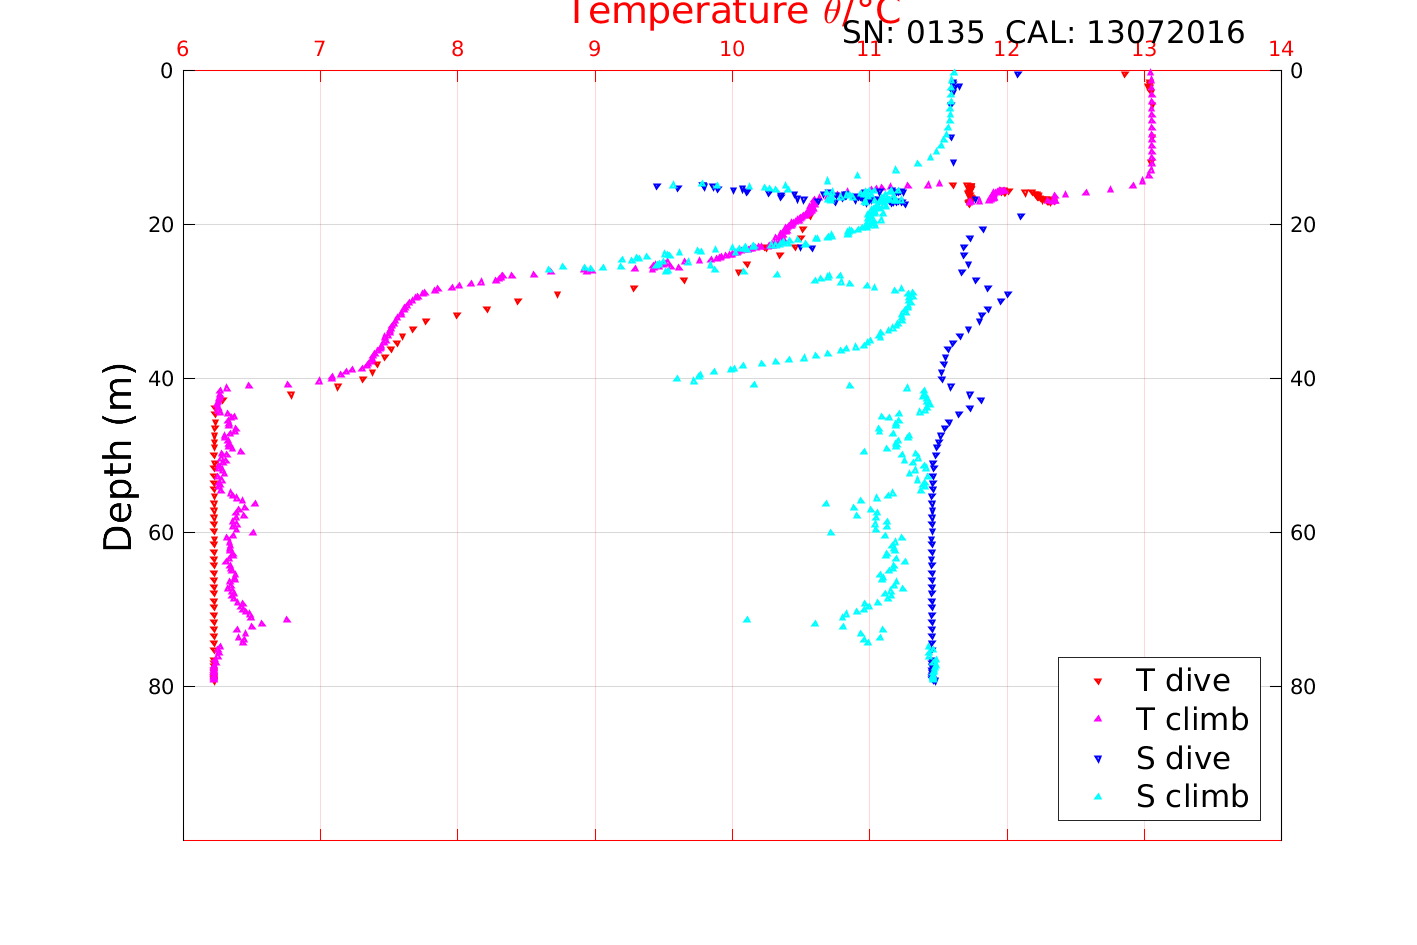
Task: Click the blue S dive legend marker
Action: (1097, 759)
